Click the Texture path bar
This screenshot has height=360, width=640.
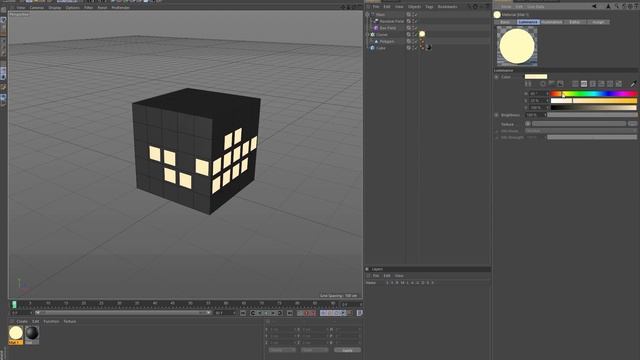coord(579,124)
